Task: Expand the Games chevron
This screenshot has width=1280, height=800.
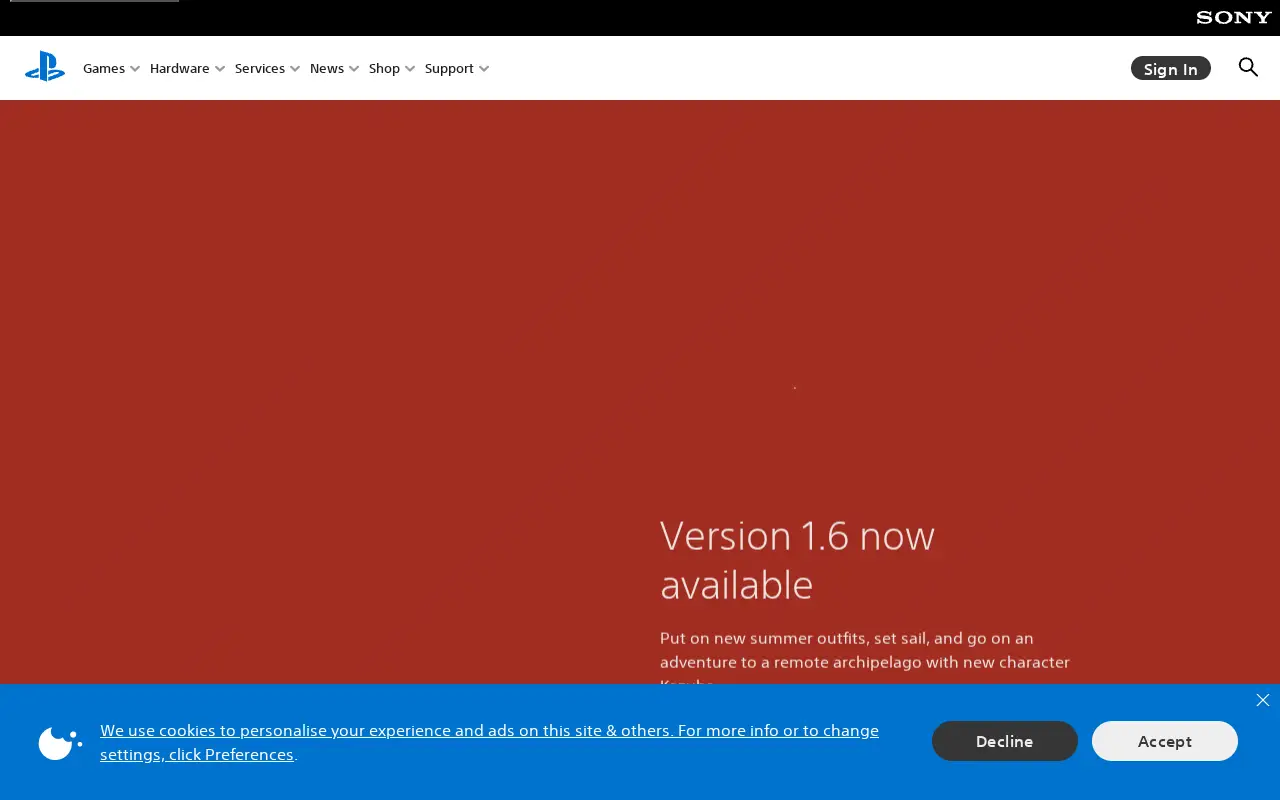Action: 135,69
